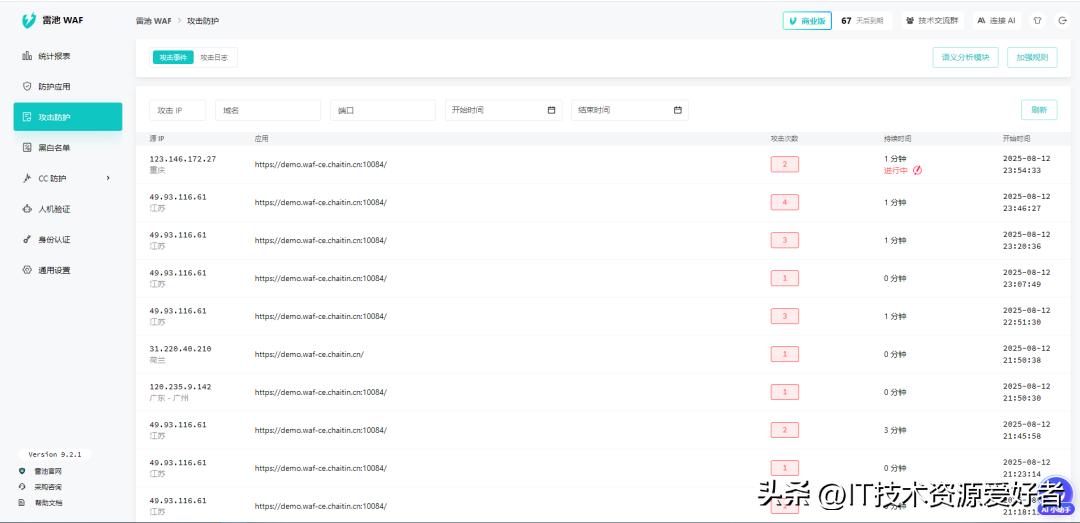
Task: Click the 雷池 WAF logo icon
Action: [29, 20]
